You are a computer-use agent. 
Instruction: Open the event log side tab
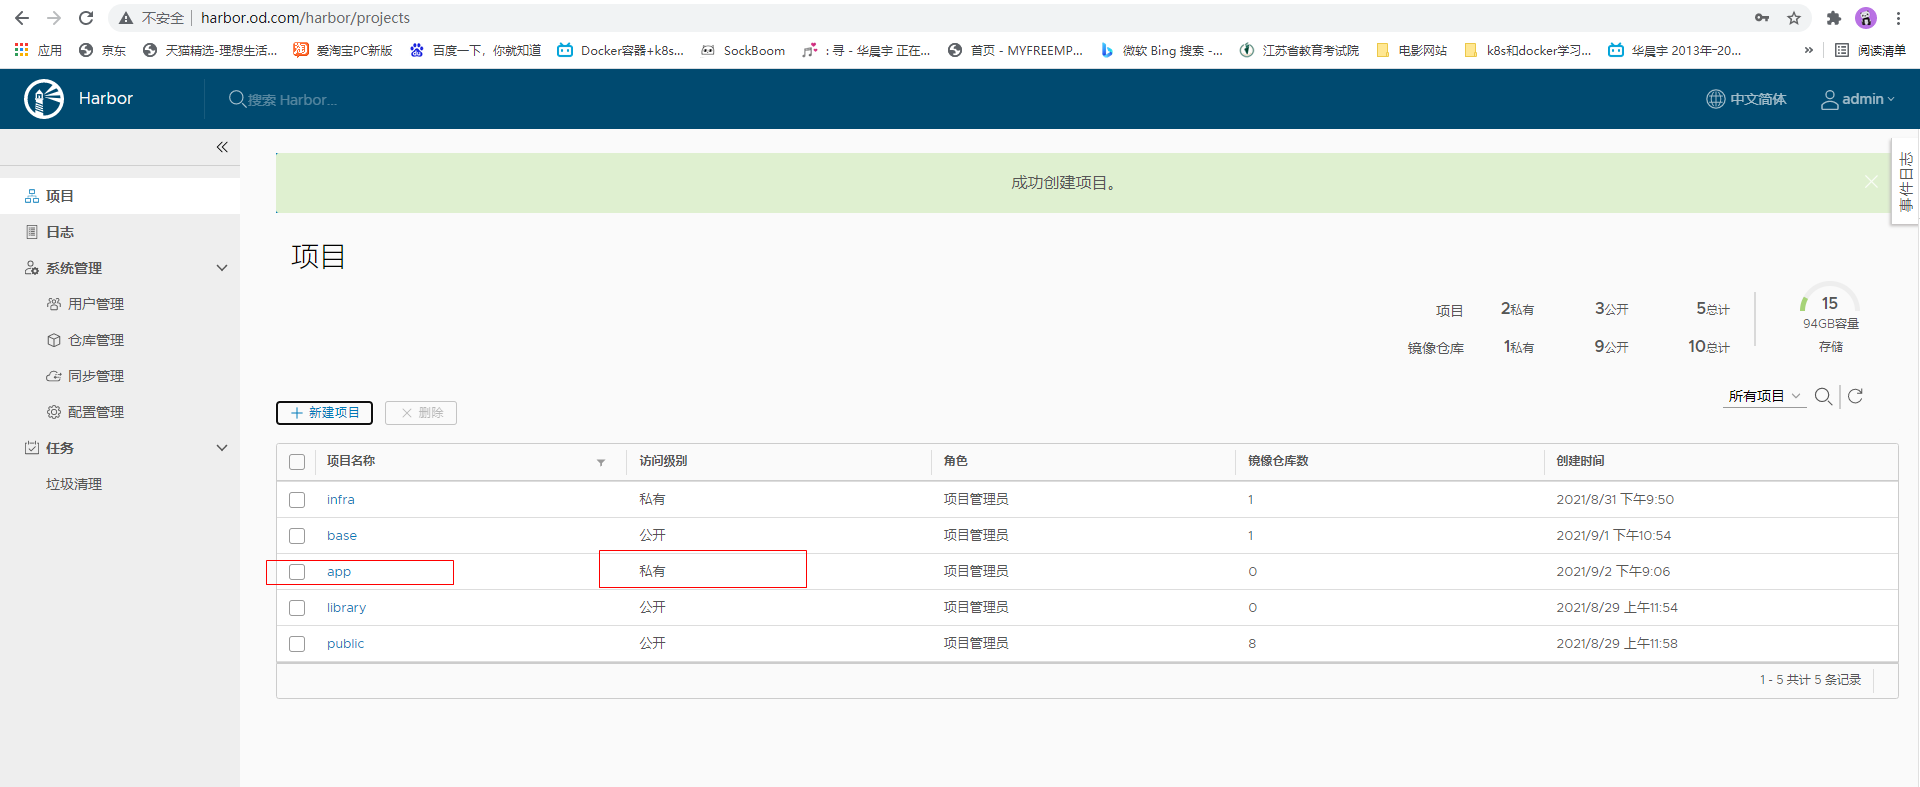[1906, 182]
